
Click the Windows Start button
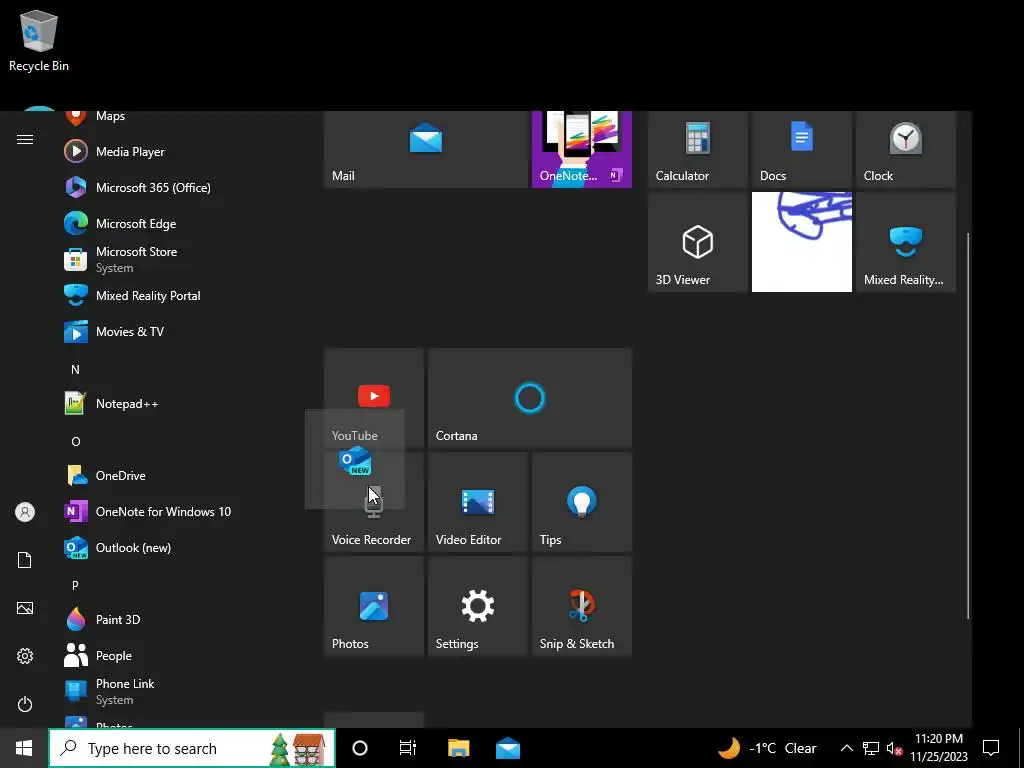(24, 748)
